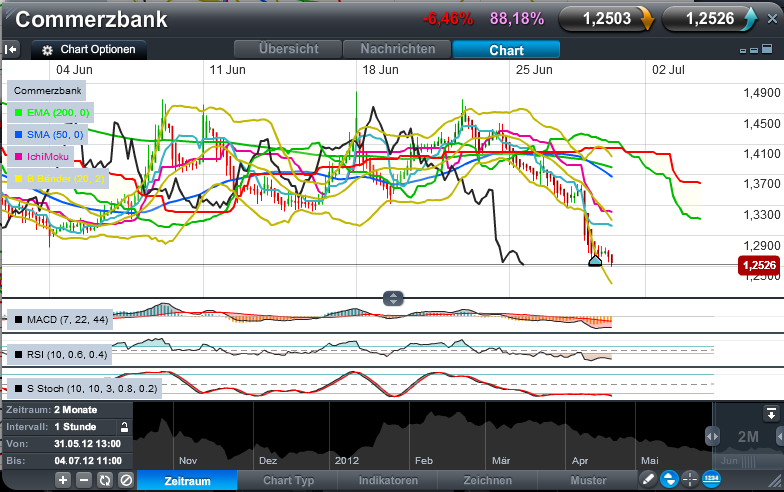Open the Nachrichten tab
Image resolution: width=784 pixels, height=492 pixels.
tap(398, 49)
